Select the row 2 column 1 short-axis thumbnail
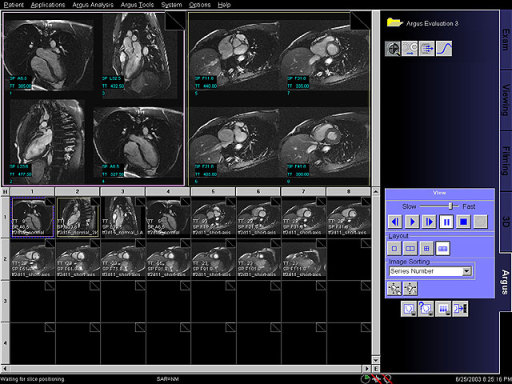The image size is (512, 384). pyautogui.click(x=32, y=259)
